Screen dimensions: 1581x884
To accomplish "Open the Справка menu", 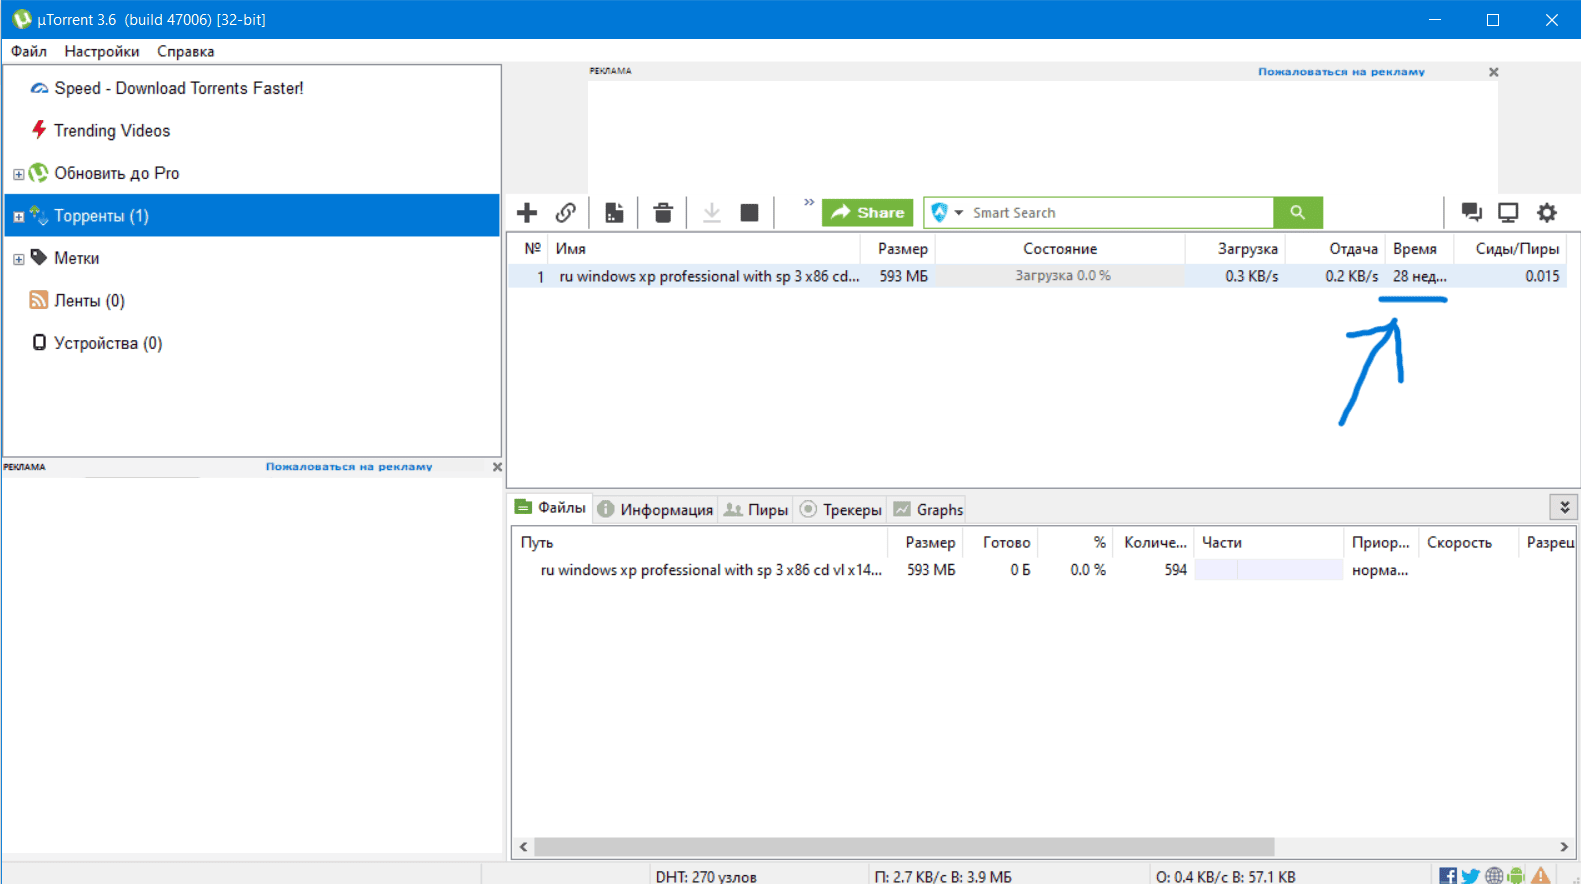I will point(186,51).
